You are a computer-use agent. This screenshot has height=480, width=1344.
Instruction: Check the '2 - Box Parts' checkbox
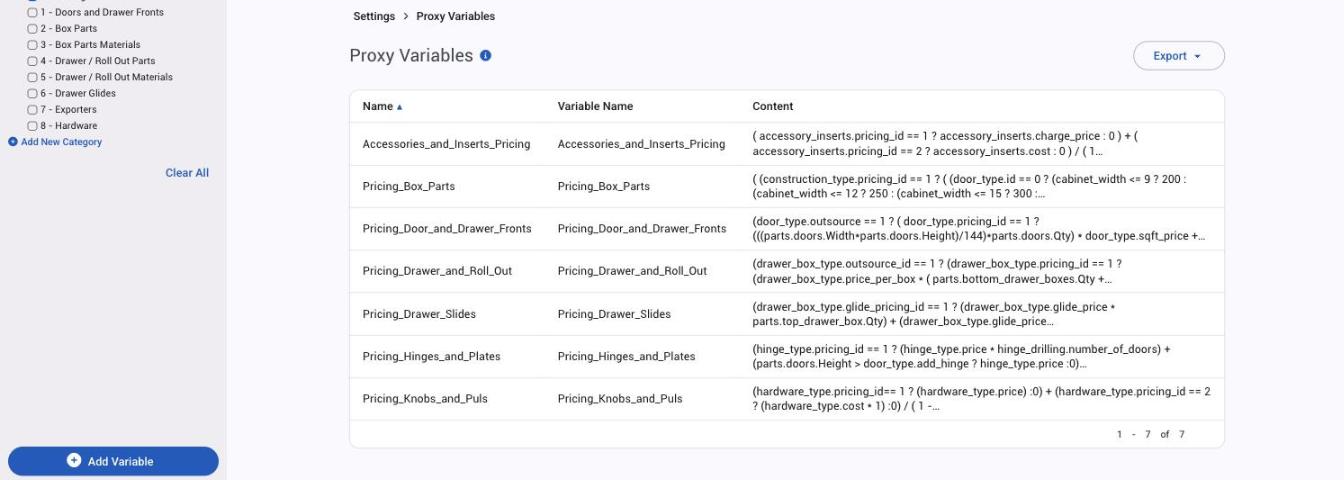click(33, 29)
